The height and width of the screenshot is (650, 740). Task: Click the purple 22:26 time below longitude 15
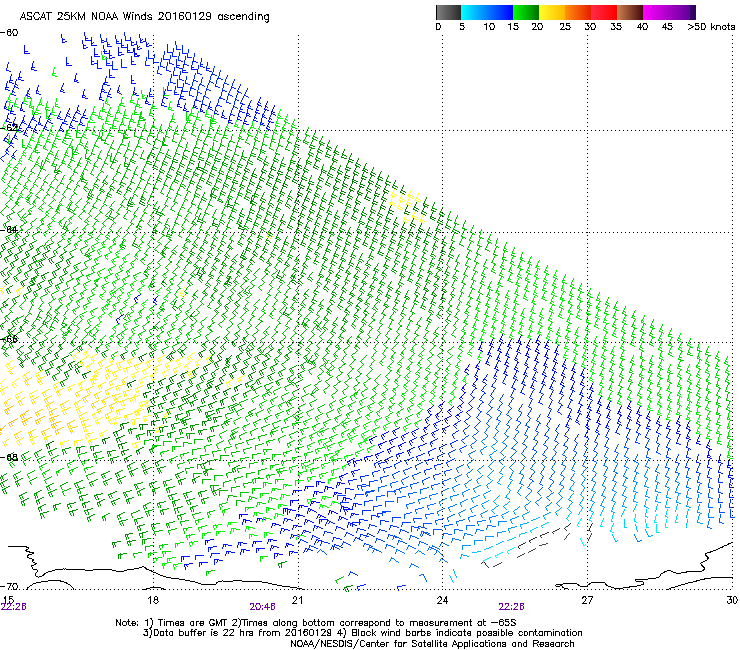[13, 607]
